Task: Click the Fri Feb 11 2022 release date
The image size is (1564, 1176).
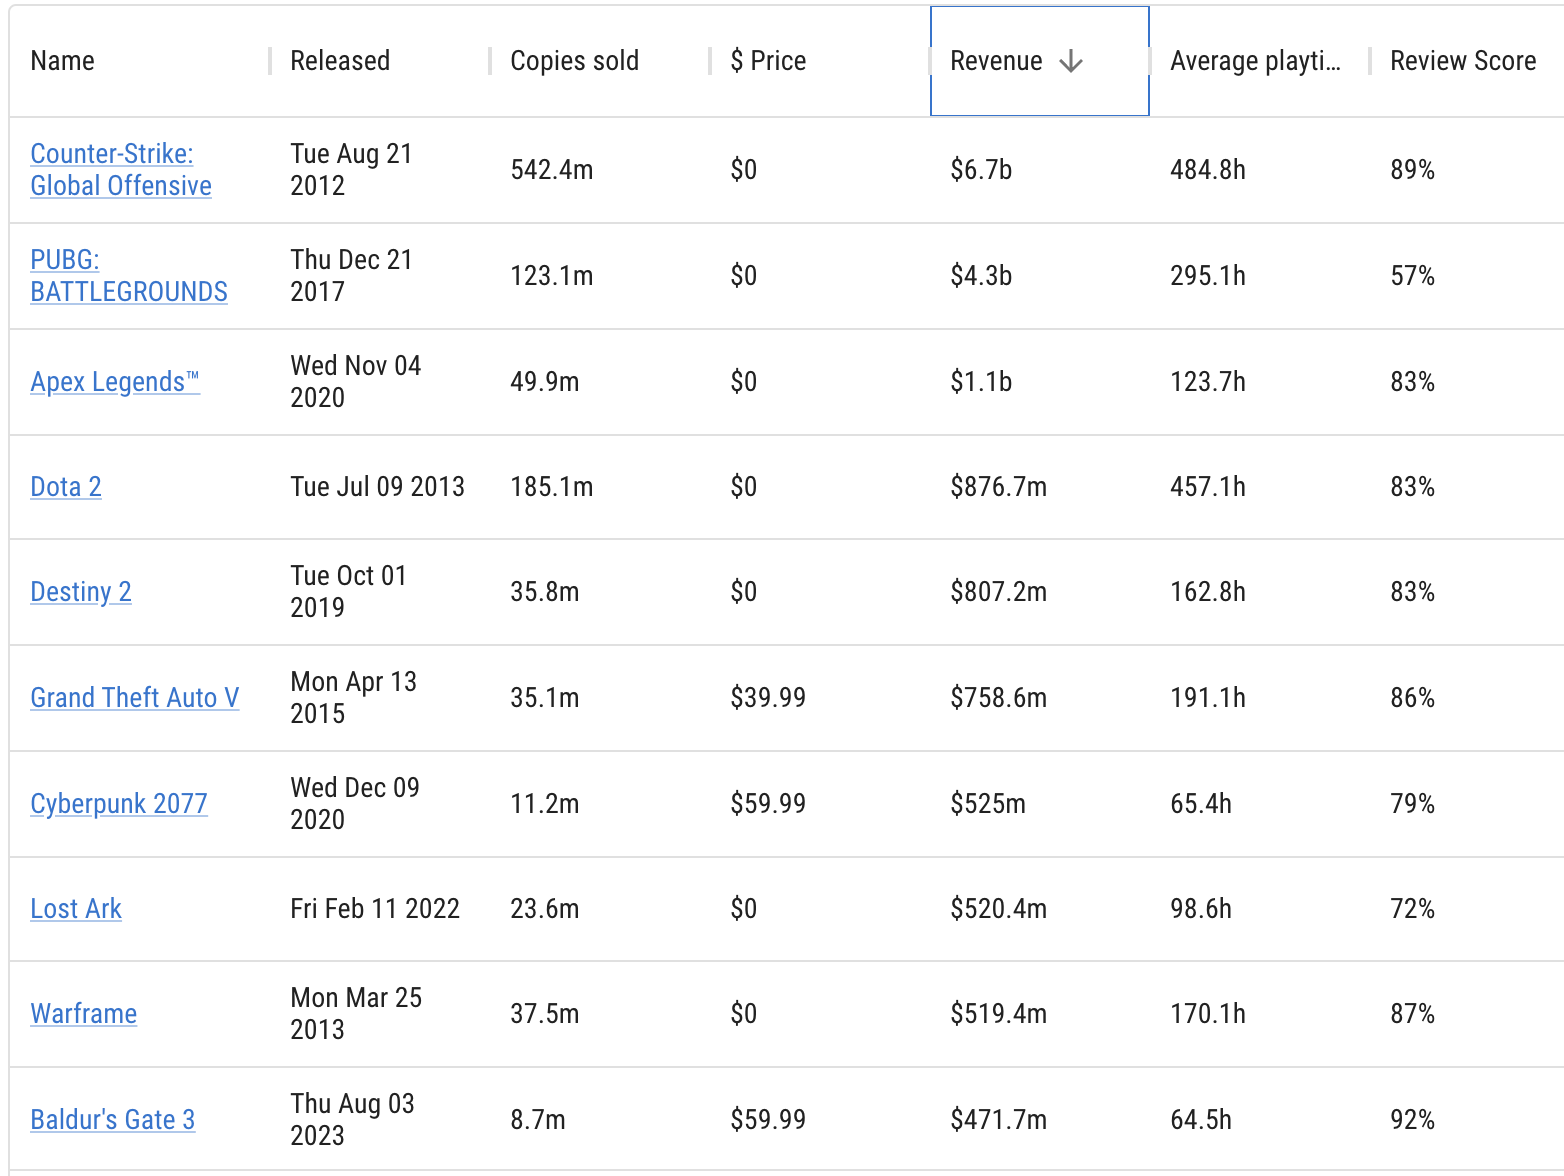Action: tap(375, 909)
